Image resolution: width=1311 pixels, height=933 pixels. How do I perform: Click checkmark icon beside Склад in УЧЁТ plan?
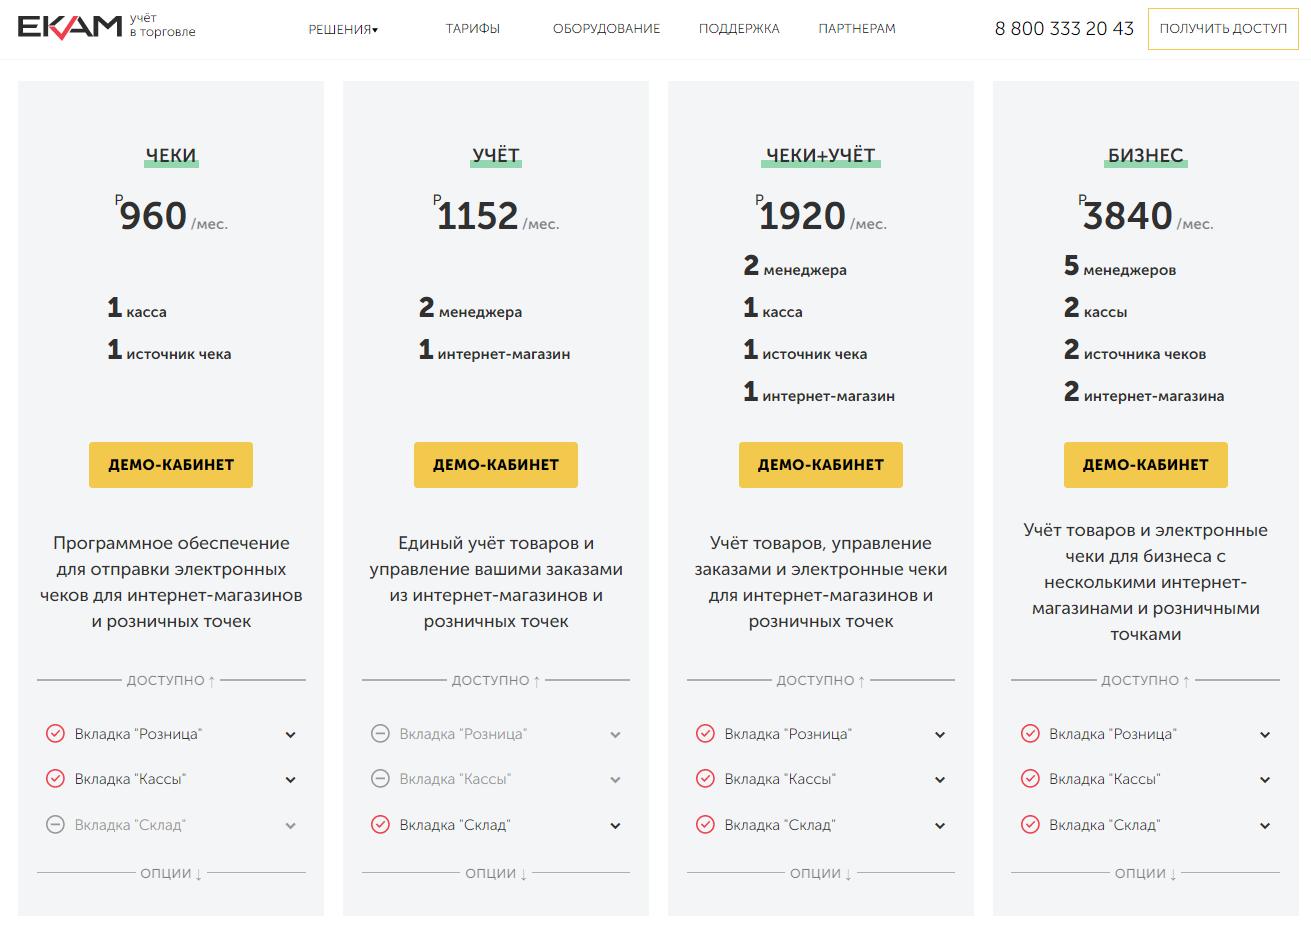click(x=380, y=825)
